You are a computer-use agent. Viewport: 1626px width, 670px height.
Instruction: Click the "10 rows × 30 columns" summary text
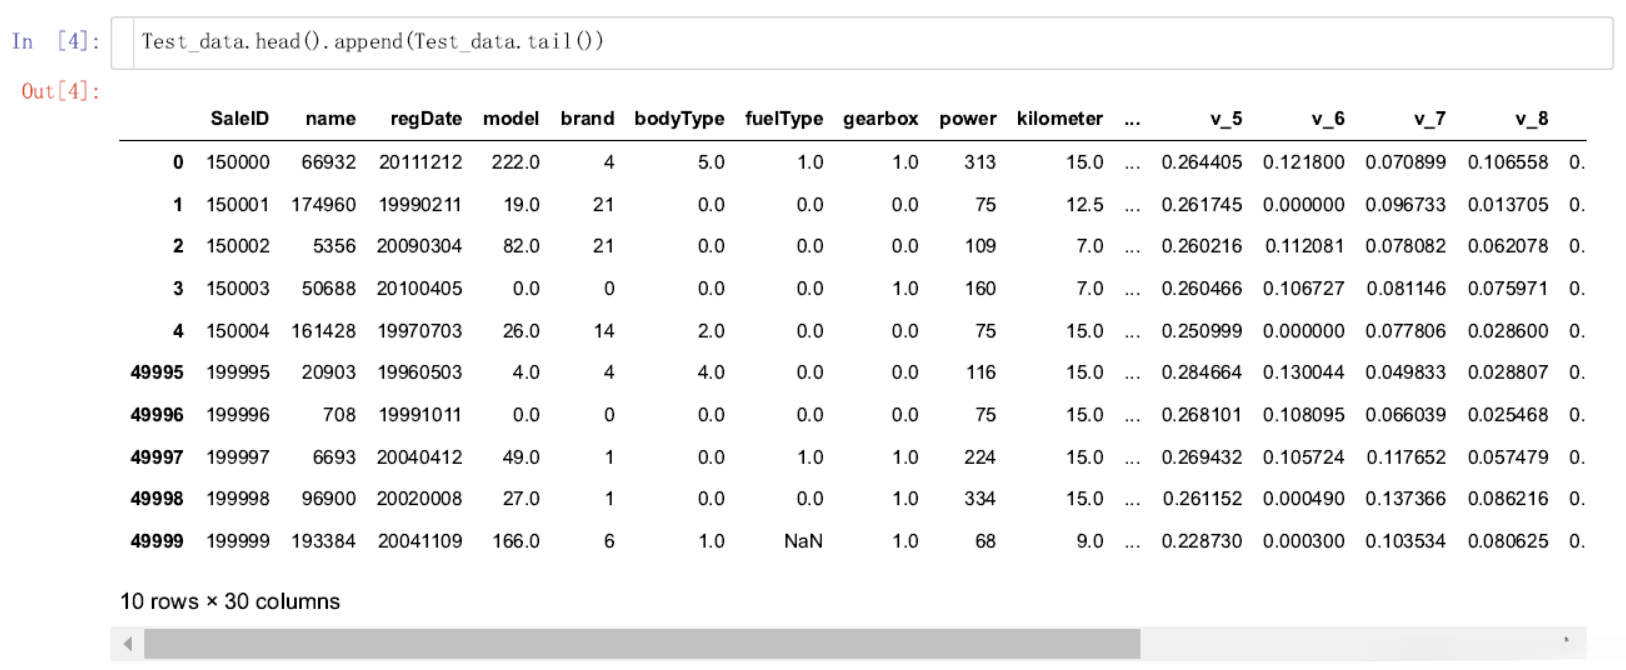tap(230, 601)
